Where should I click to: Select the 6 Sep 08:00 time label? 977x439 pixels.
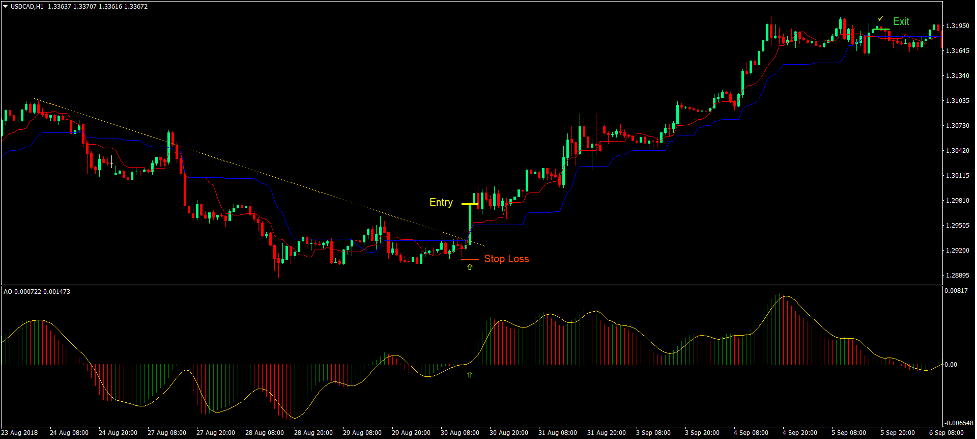(947, 432)
